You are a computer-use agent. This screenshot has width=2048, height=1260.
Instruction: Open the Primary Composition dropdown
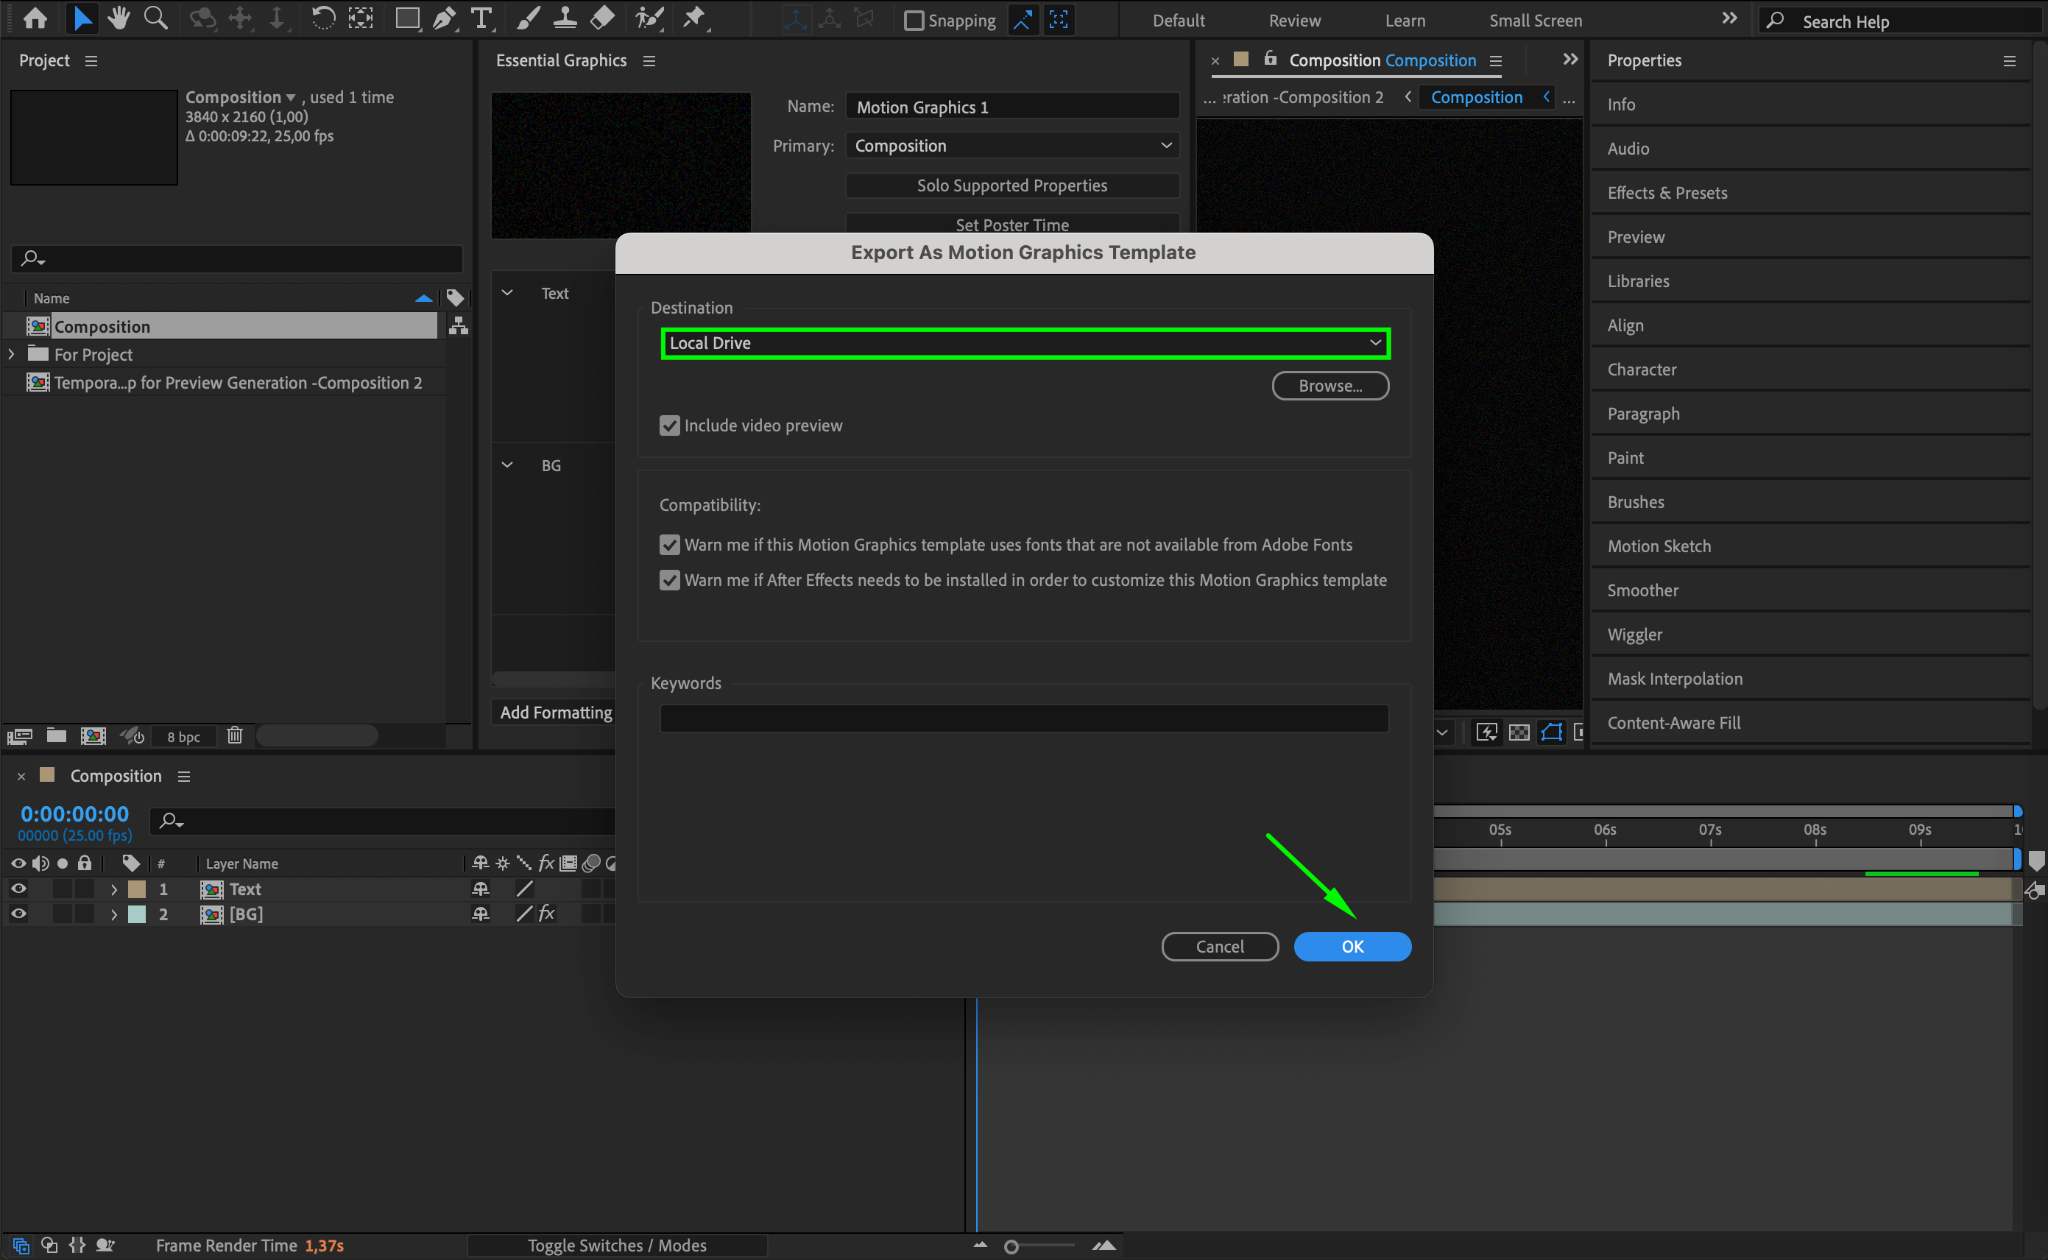pos(1012,146)
